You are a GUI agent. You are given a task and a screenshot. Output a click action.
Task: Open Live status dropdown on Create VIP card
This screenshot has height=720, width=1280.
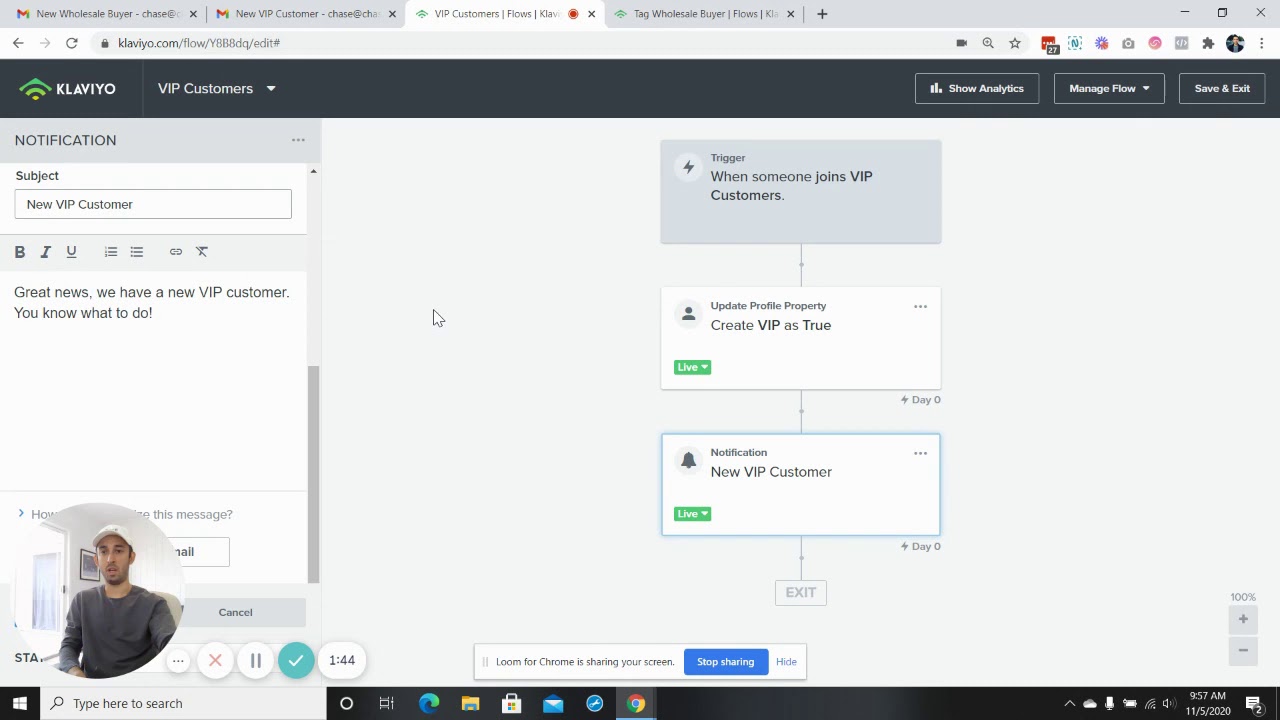pos(692,367)
